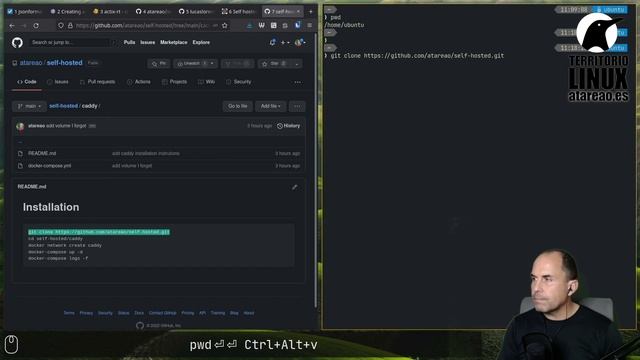
Task: Expand the Star lists dropdown arrow
Action: pos(297,64)
